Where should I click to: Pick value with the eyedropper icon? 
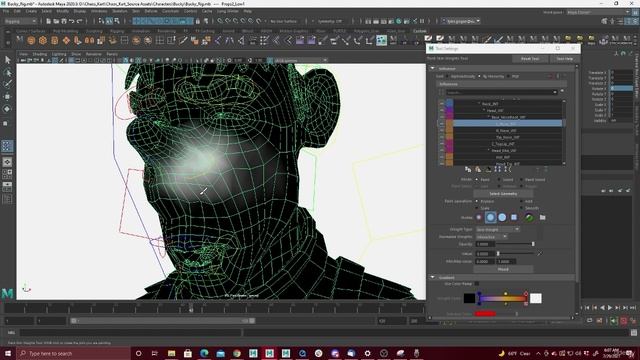click(540, 253)
